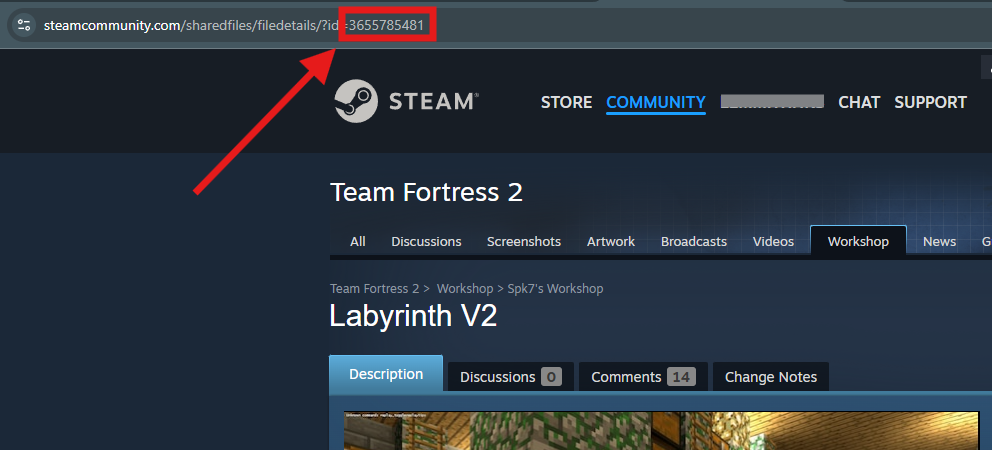Switch to the item Discussions 0 tab
992x450 pixels.
click(511, 377)
